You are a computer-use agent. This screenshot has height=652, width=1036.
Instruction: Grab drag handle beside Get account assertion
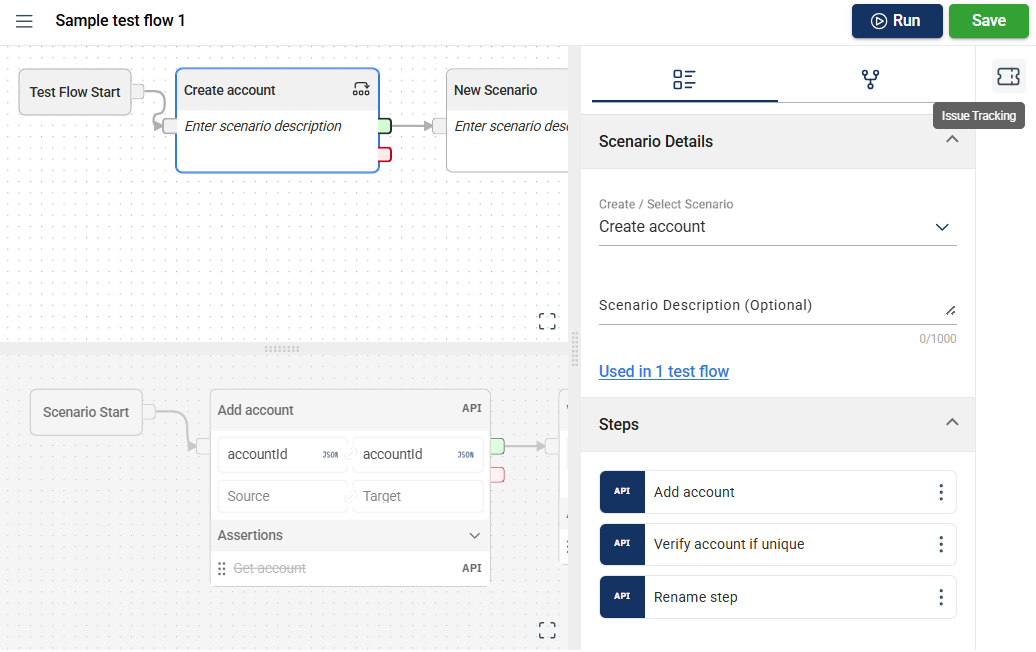222,568
